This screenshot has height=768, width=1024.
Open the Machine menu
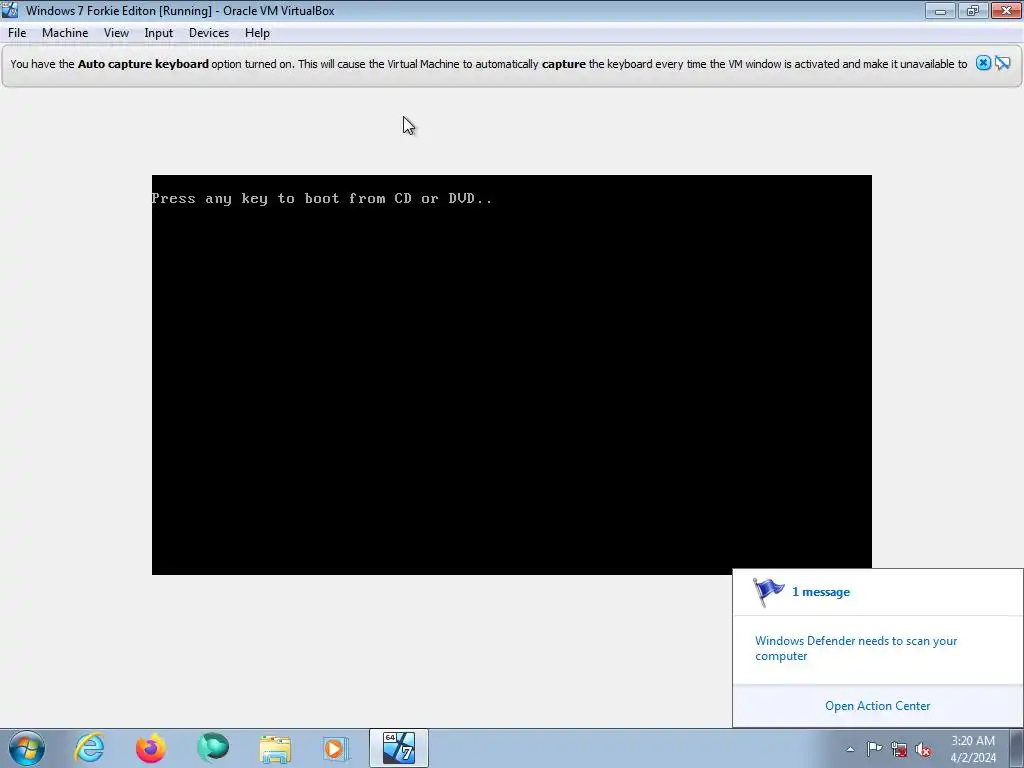[65, 33]
